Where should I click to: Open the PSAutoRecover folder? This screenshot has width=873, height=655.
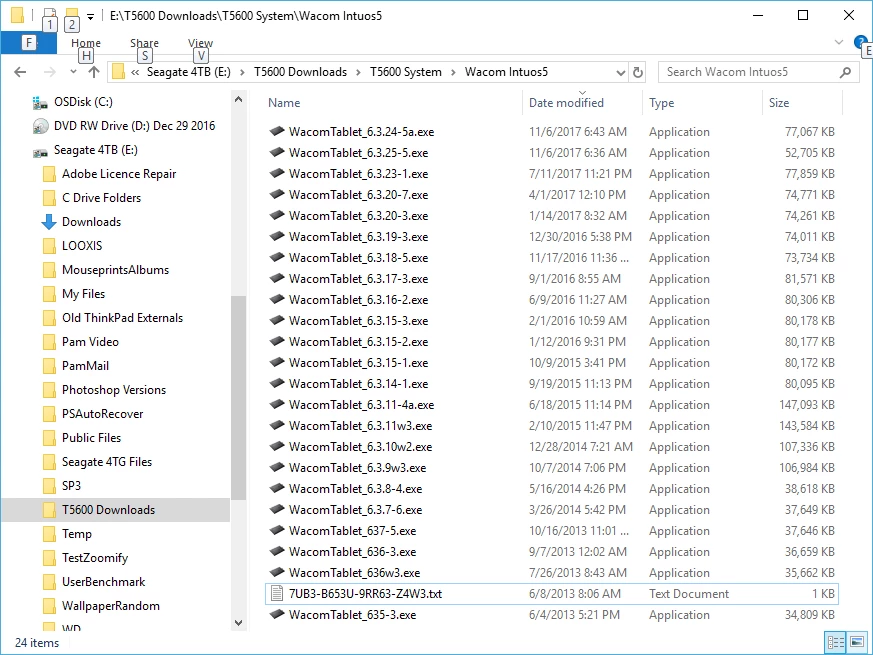point(102,414)
